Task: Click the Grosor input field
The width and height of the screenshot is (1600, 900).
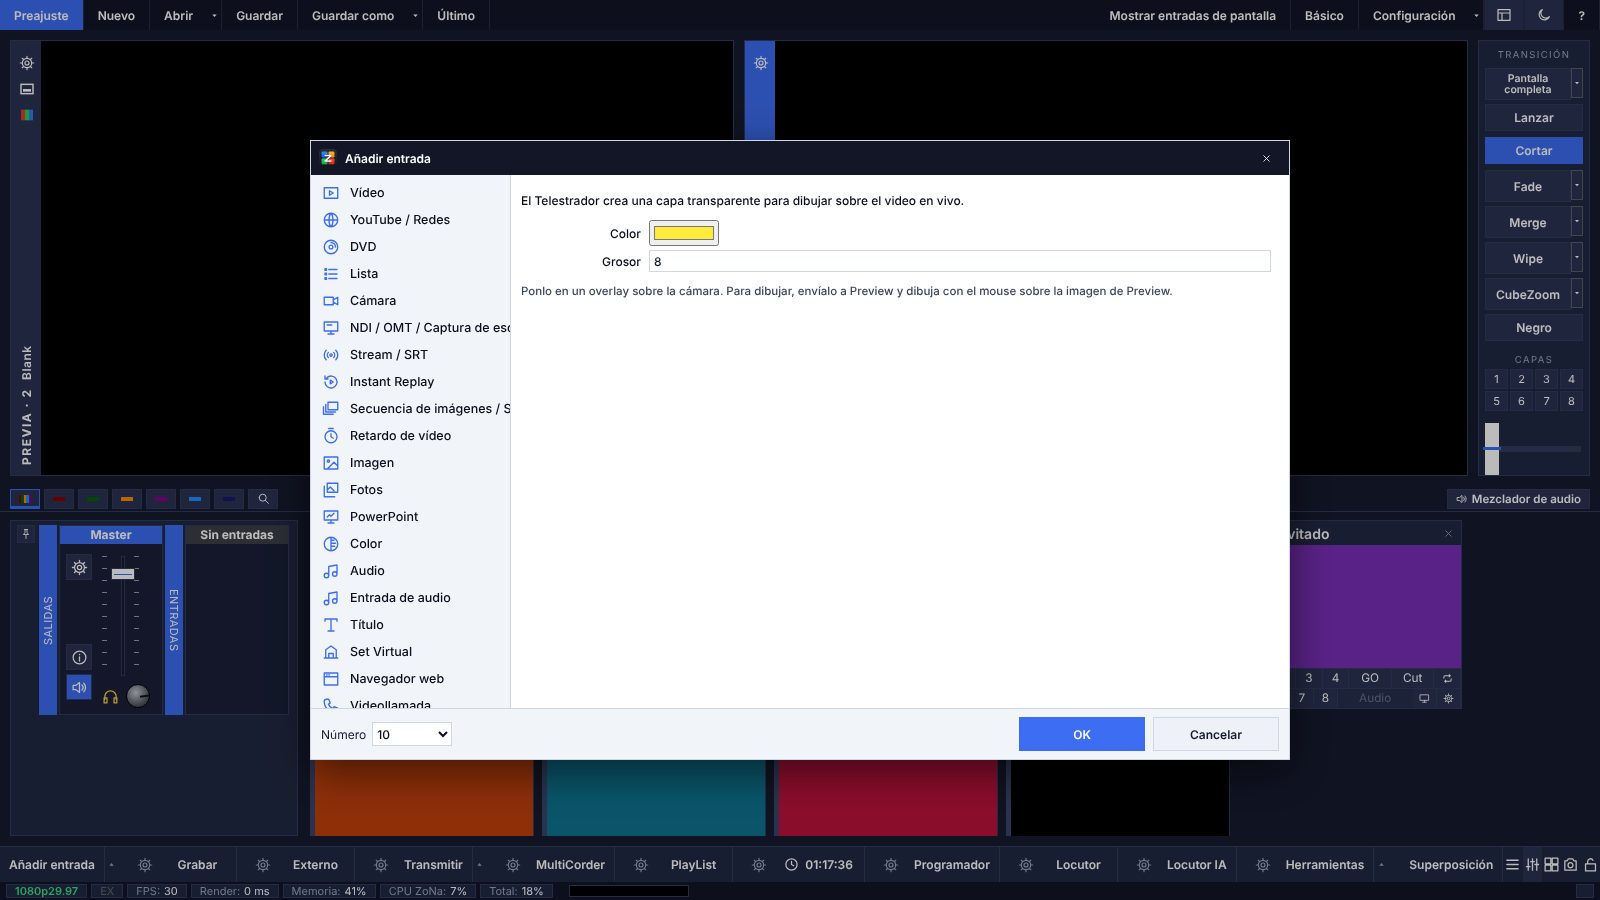Action: [960, 261]
